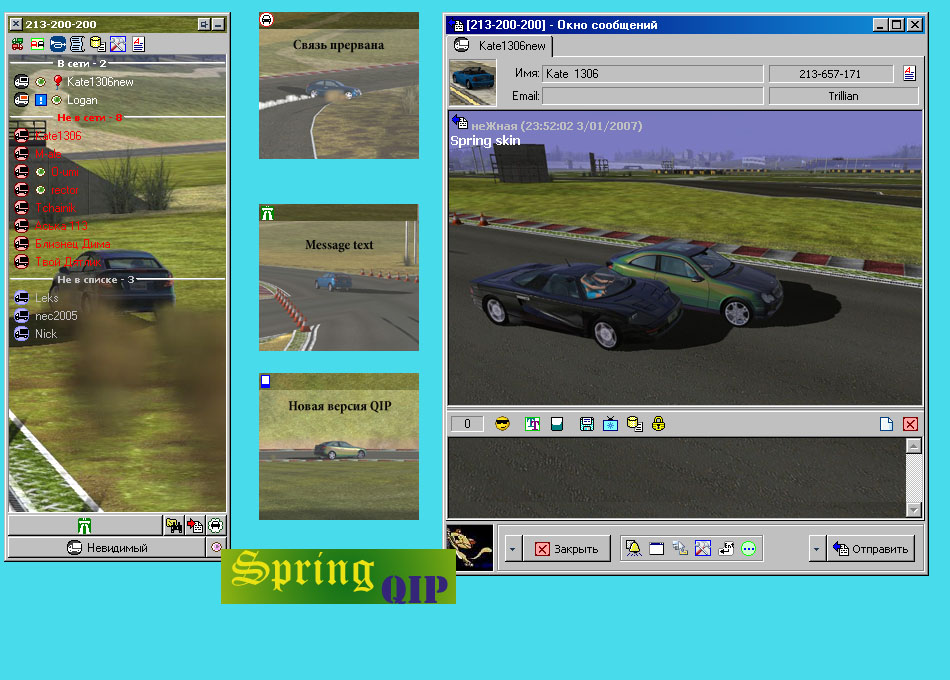The image size is (950, 680).
Task: Click the red and black cars icon in contact list toolbar
Action: [x=38, y=44]
